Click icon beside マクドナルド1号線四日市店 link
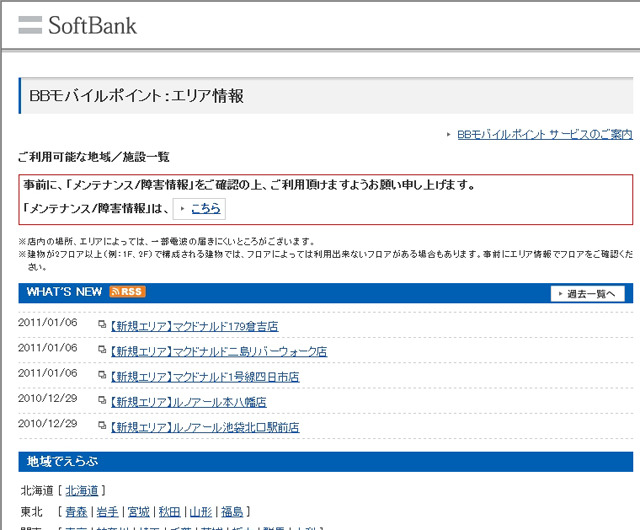The image size is (640, 530). 102,375
